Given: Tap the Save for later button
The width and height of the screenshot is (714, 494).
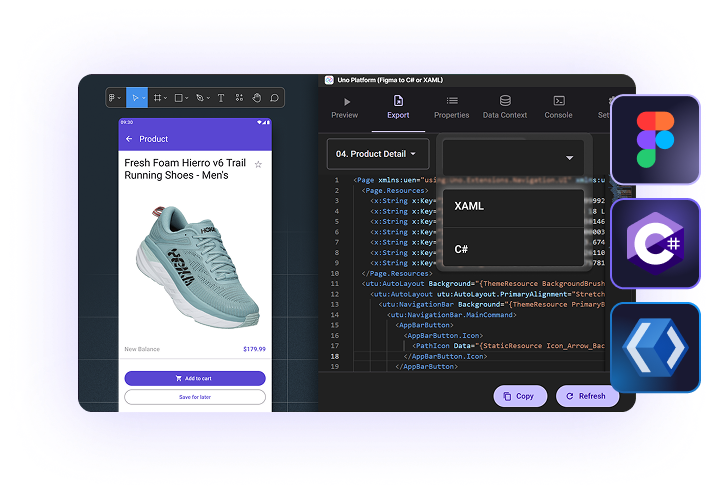Looking at the screenshot, I should click(x=195, y=397).
